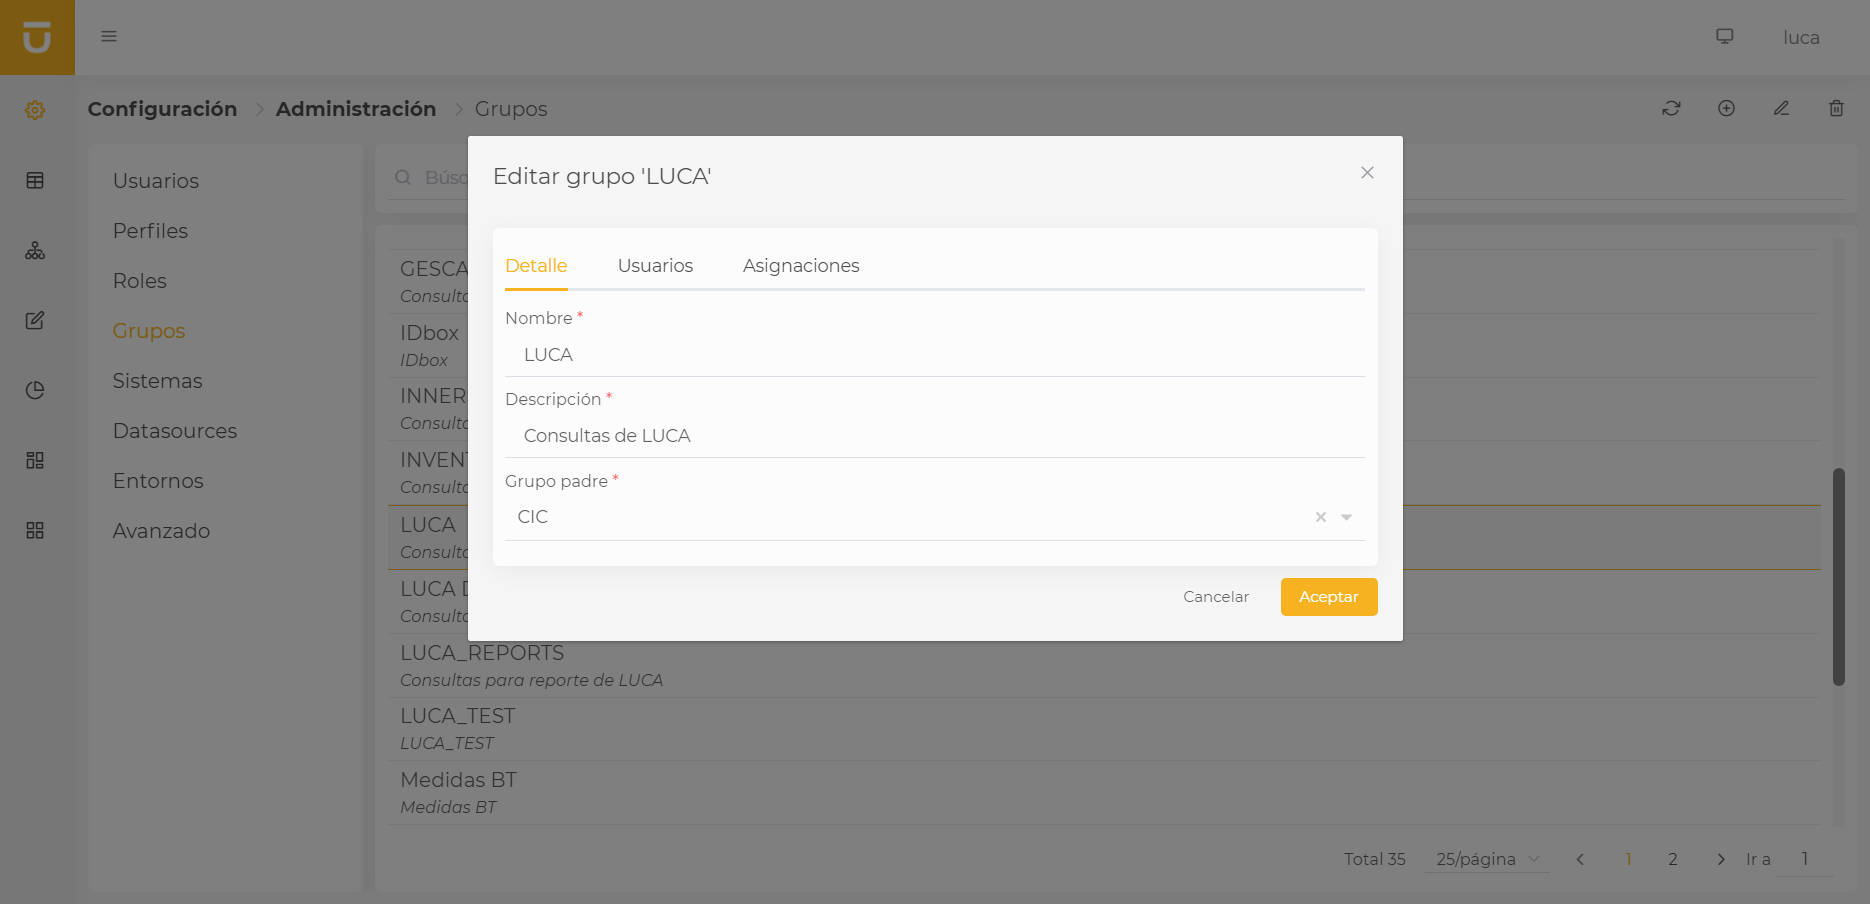Close the Editar grupo dialog
This screenshot has width=1870, height=904.
tap(1367, 173)
